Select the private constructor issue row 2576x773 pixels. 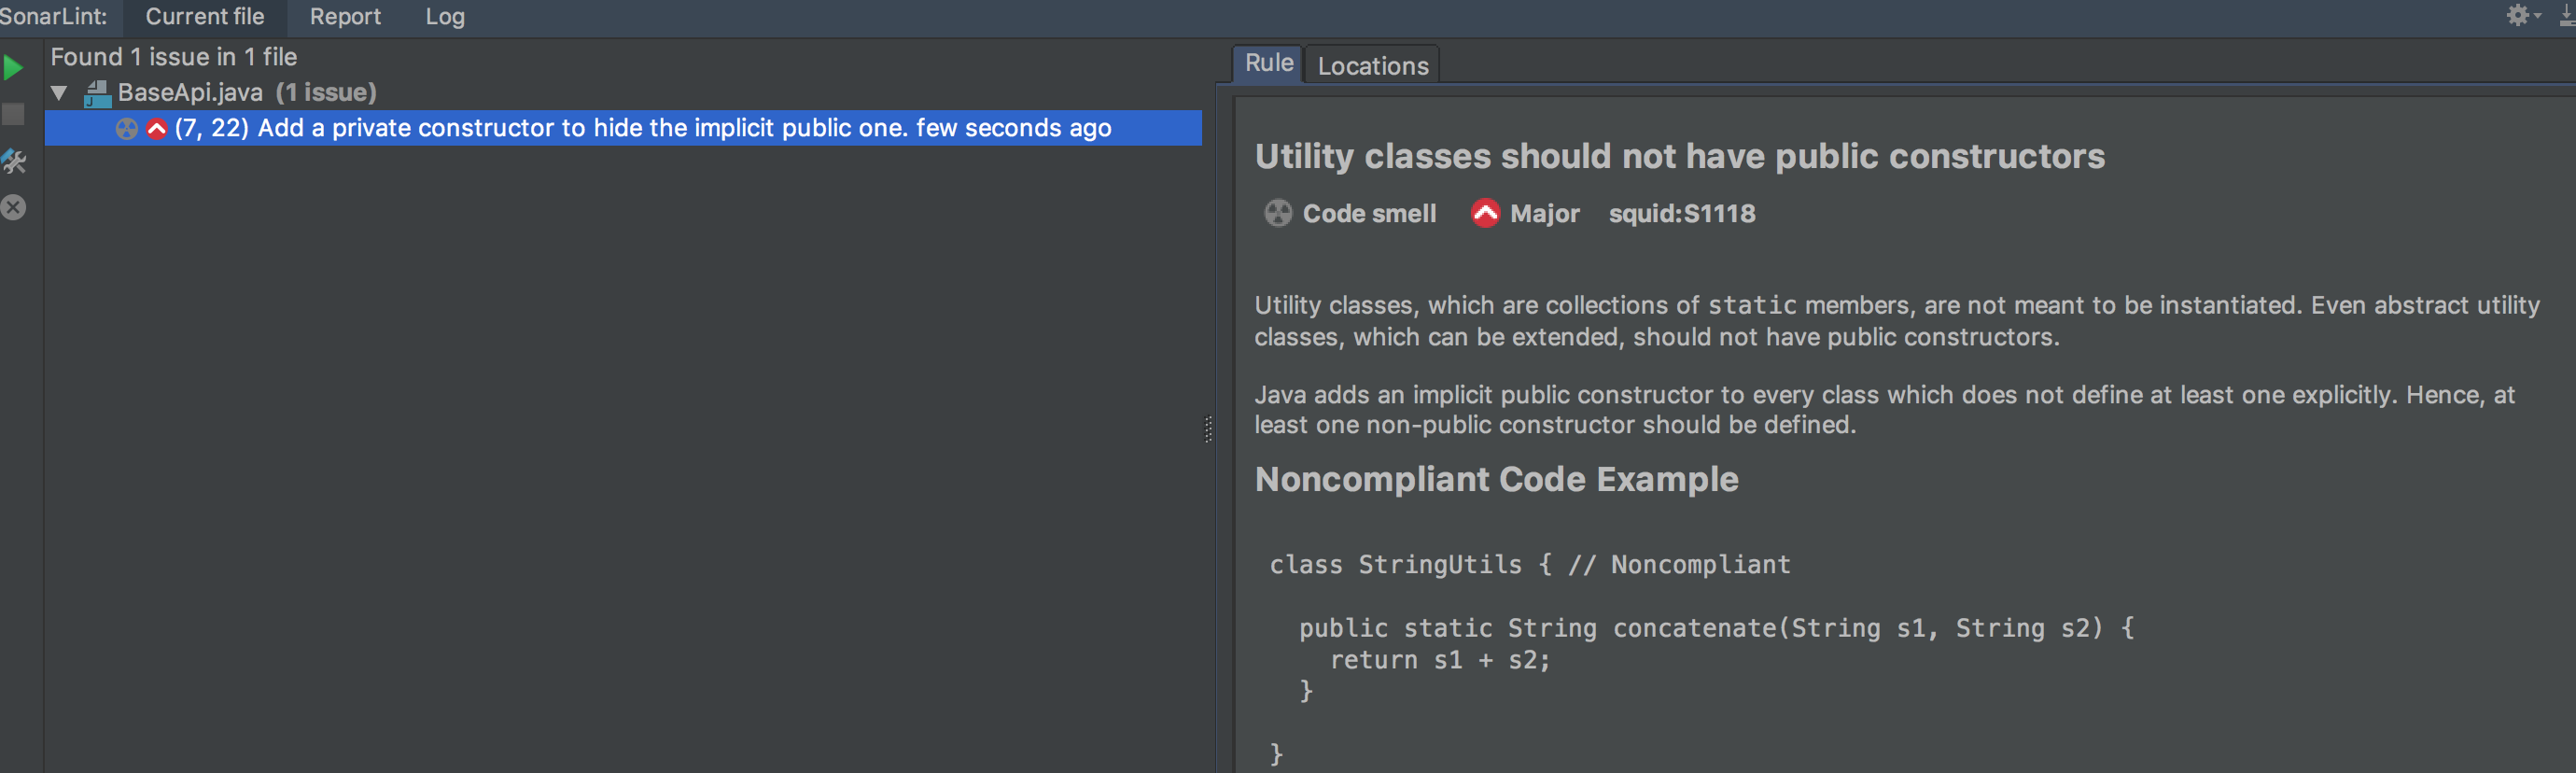pyautogui.click(x=642, y=128)
